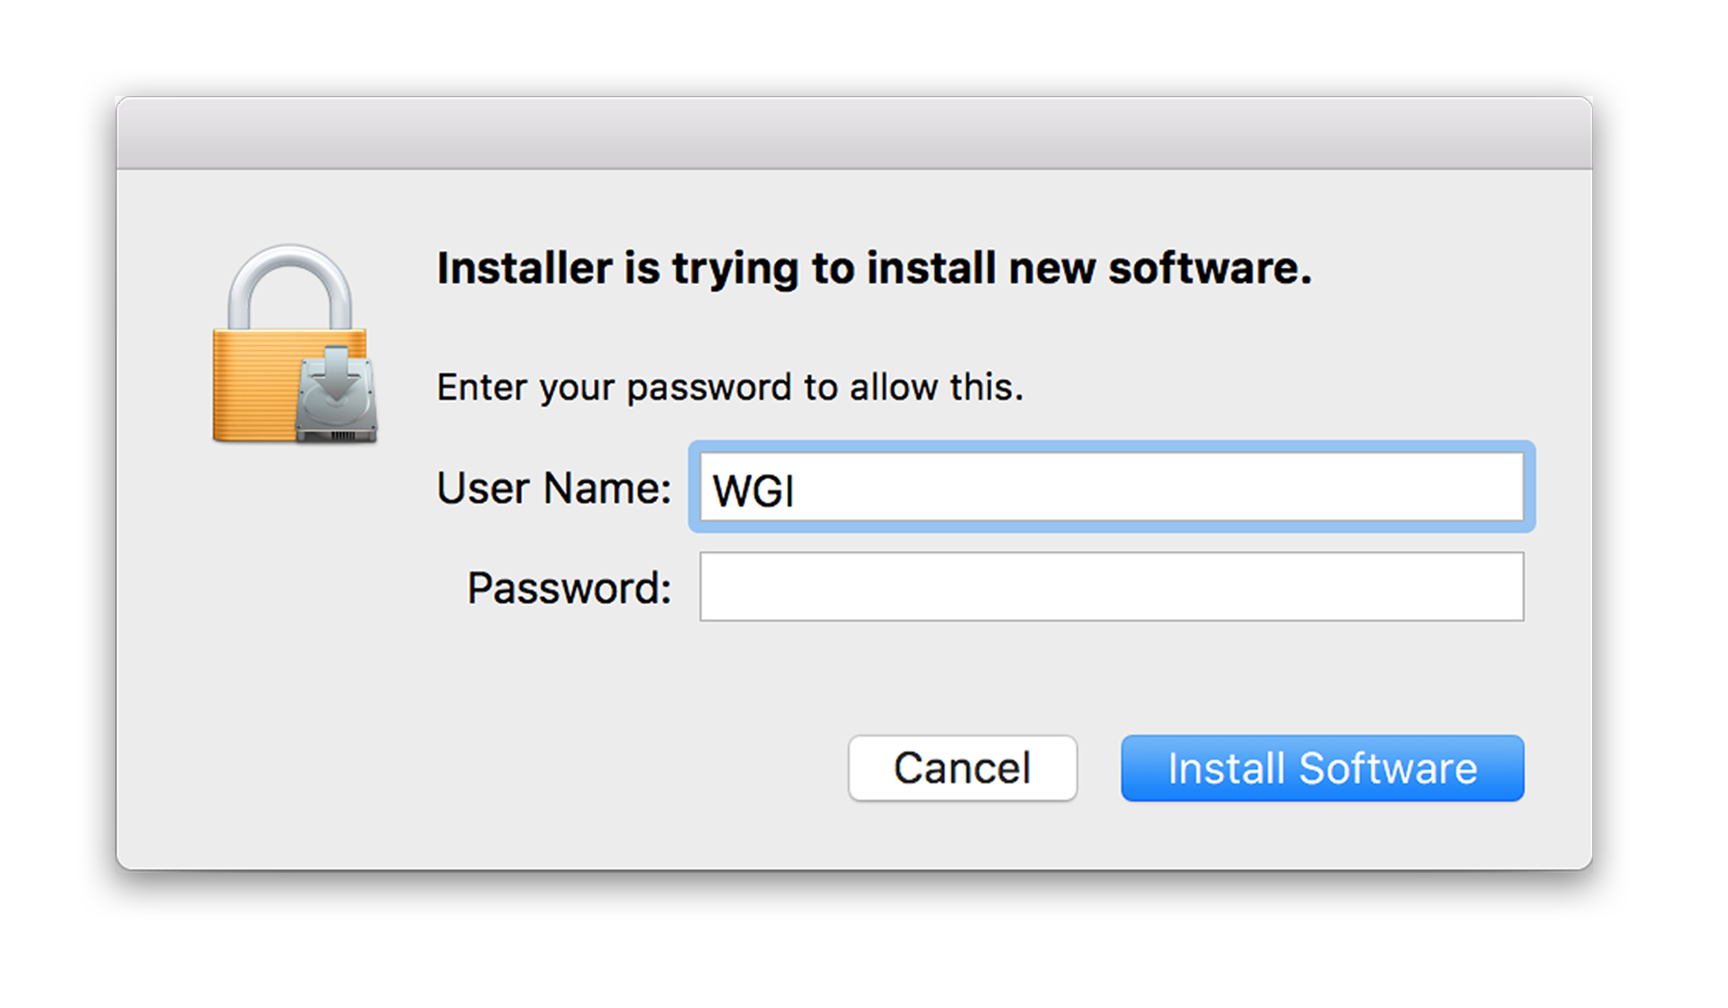This screenshot has width=1728, height=1008.
Task: Click the bold heading about installing new software
Action: (874, 268)
